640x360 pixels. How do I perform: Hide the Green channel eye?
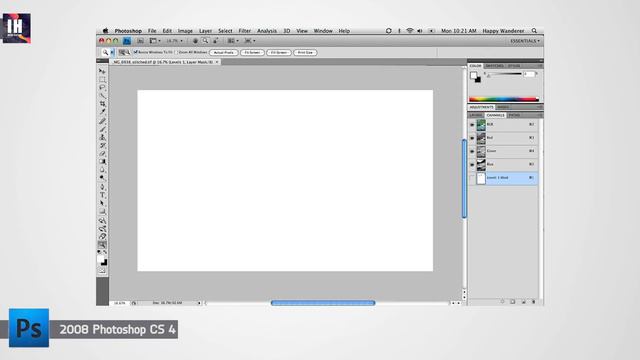[472, 151]
